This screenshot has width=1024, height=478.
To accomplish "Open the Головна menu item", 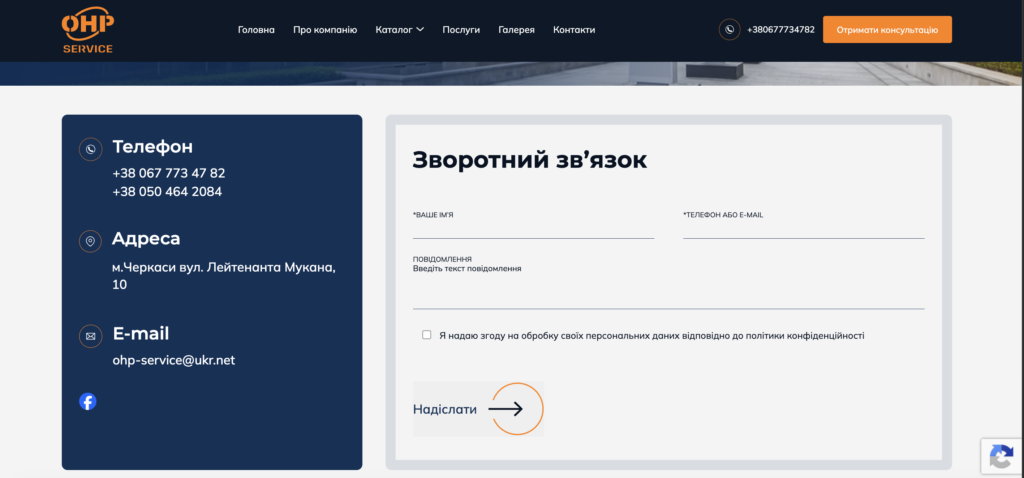I will [256, 29].
